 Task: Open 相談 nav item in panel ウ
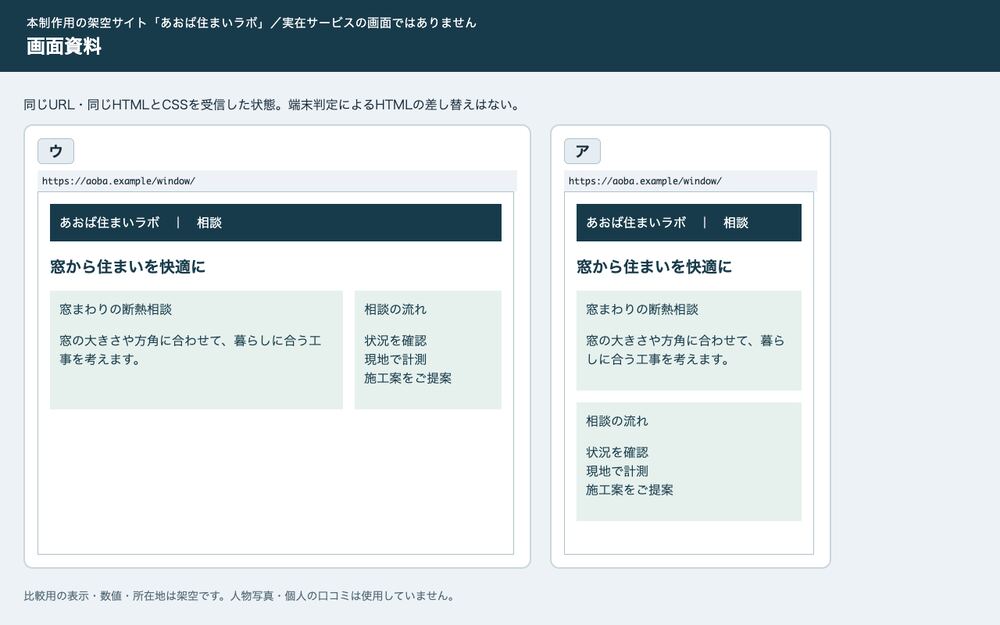coord(209,223)
